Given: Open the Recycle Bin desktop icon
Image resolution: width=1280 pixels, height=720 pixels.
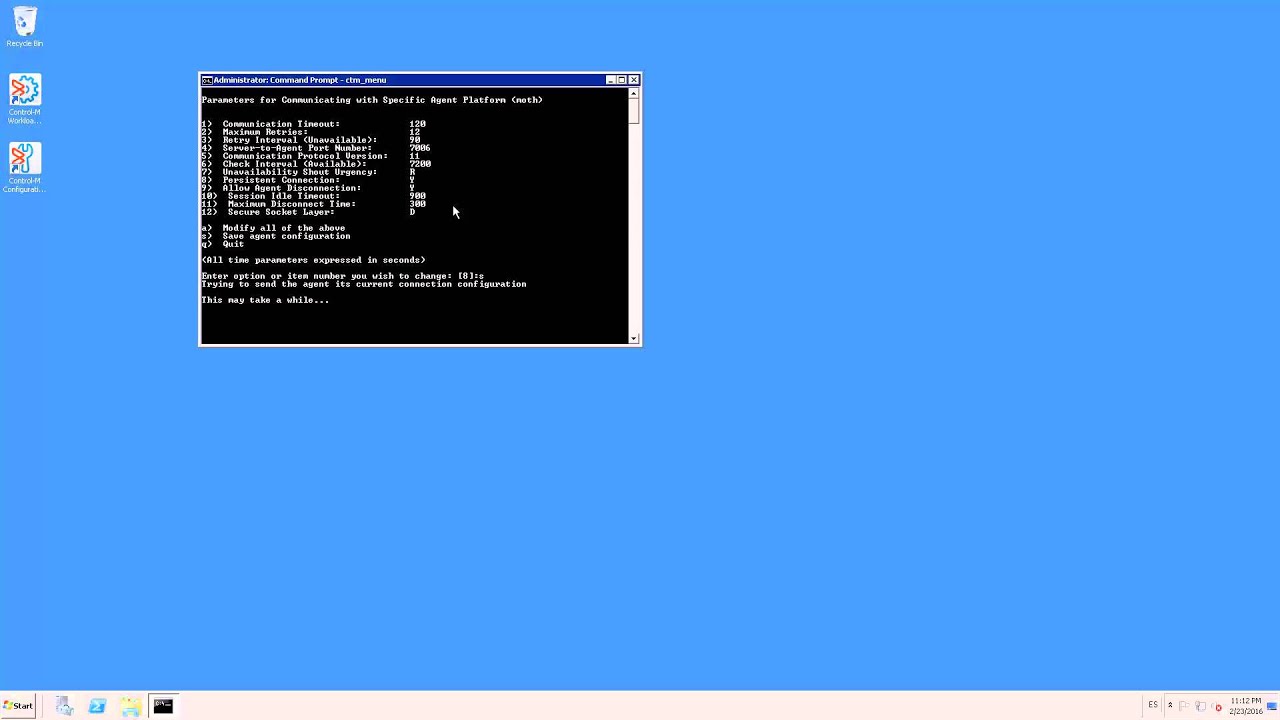Looking at the screenshot, I should [25, 27].
